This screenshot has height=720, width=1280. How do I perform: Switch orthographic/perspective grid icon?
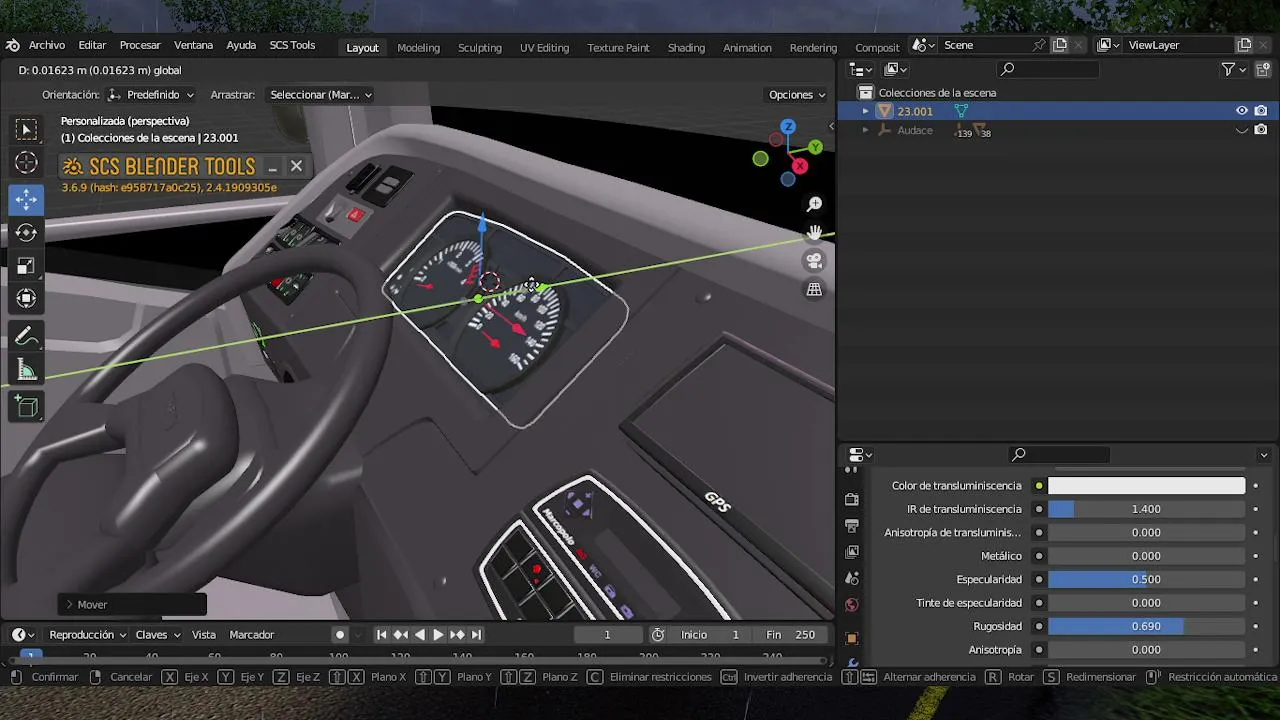pos(815,290)
